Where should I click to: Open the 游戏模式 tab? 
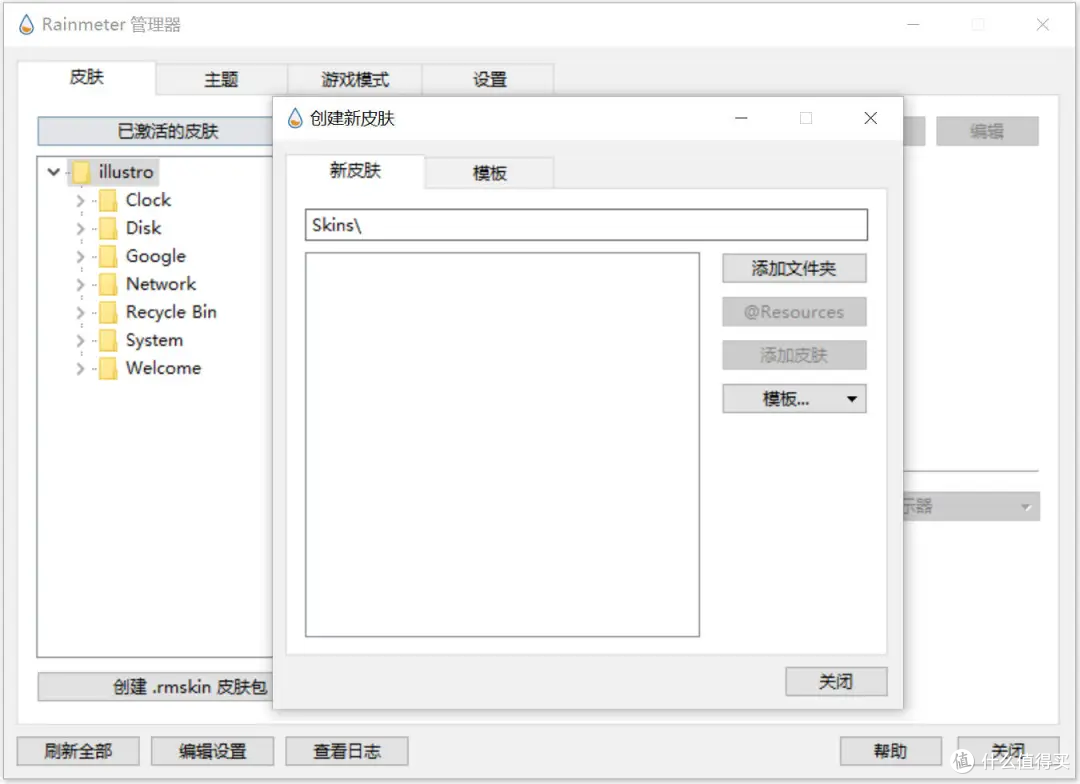pyautogui.click(x=355, y=79)
